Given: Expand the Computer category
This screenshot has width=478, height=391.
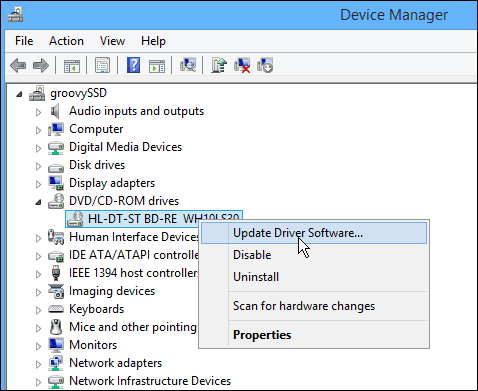Looking at the screenshot, I should click(38, 130).
